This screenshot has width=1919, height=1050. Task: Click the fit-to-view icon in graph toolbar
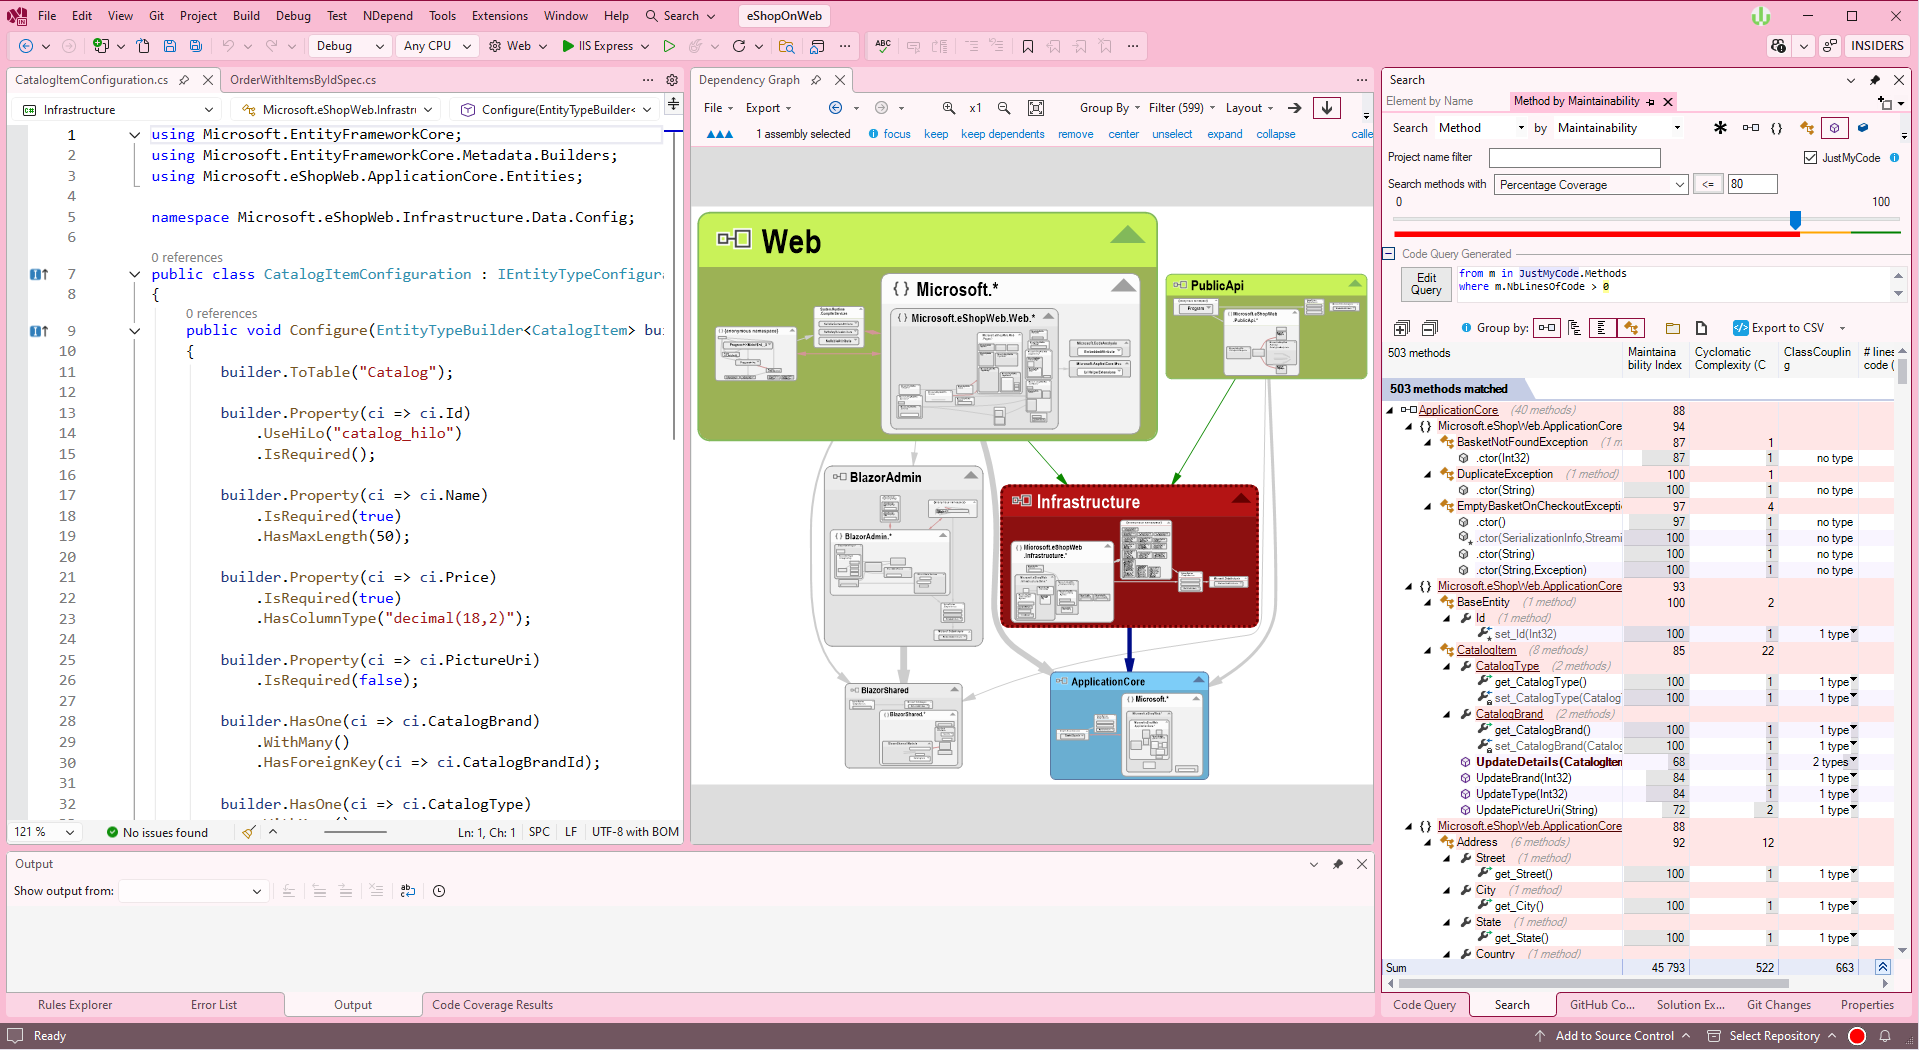(x=1036, y=108)
